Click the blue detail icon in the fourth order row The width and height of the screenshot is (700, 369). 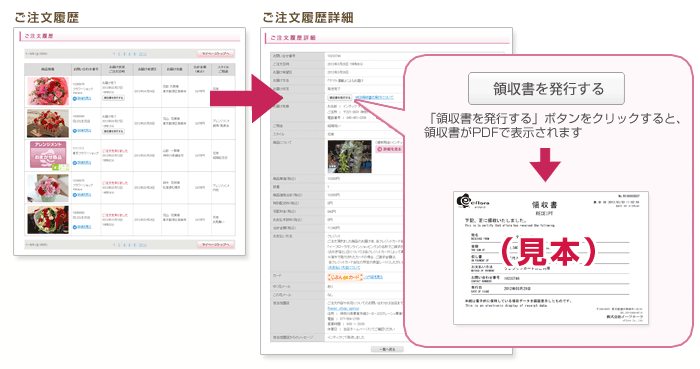(x=75, y=195)
